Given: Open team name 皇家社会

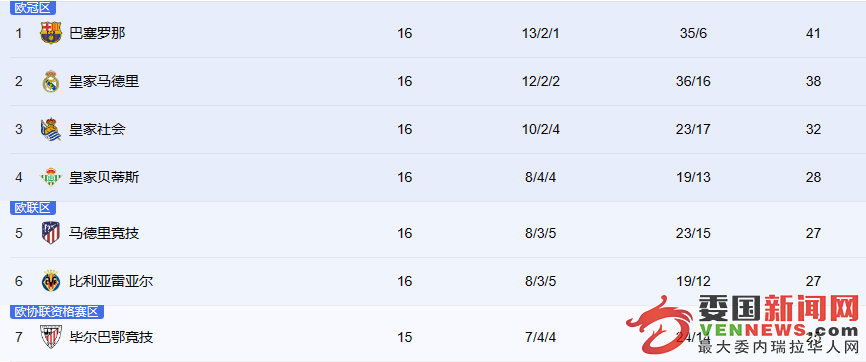Looking at the screenshot, I should click(x=97, y=129).
